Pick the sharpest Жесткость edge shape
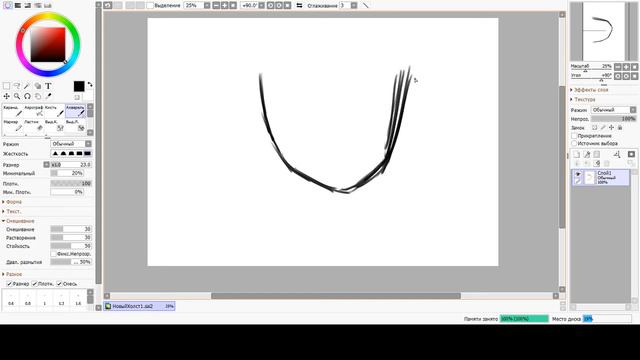Image resolution: width=640 pixels, height=360 pixels. pyautogui.click(x=87, y=153)
